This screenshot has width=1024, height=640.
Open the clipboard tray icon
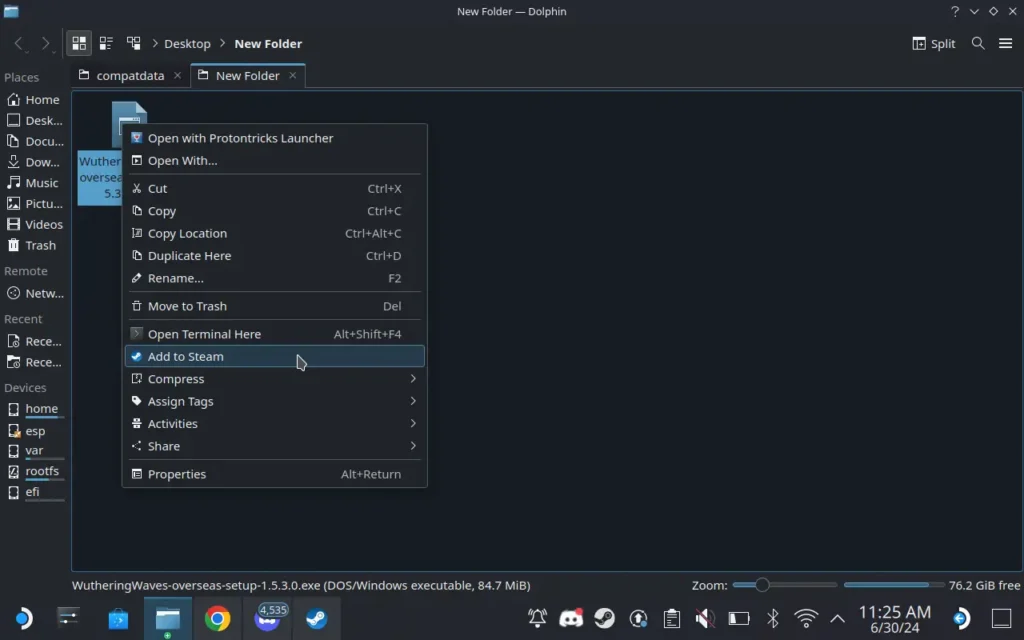click(x=672, y=618)
